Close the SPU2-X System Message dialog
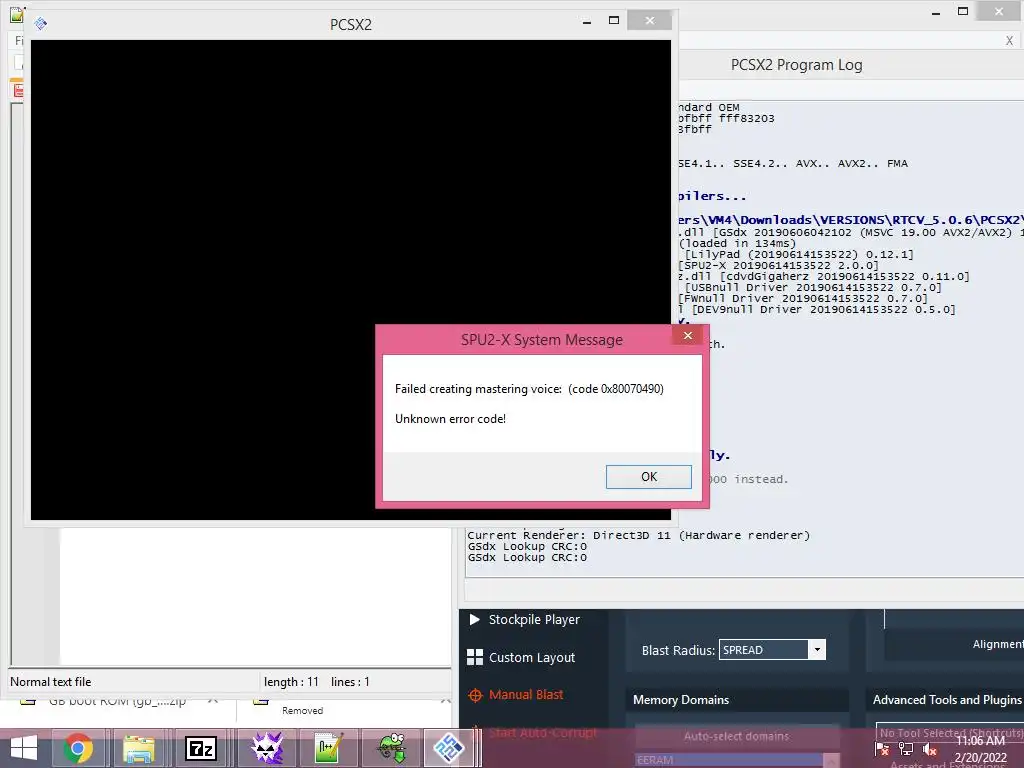Image resolution: width=1024 pixels, height=768 pixels. coord(688,336)
